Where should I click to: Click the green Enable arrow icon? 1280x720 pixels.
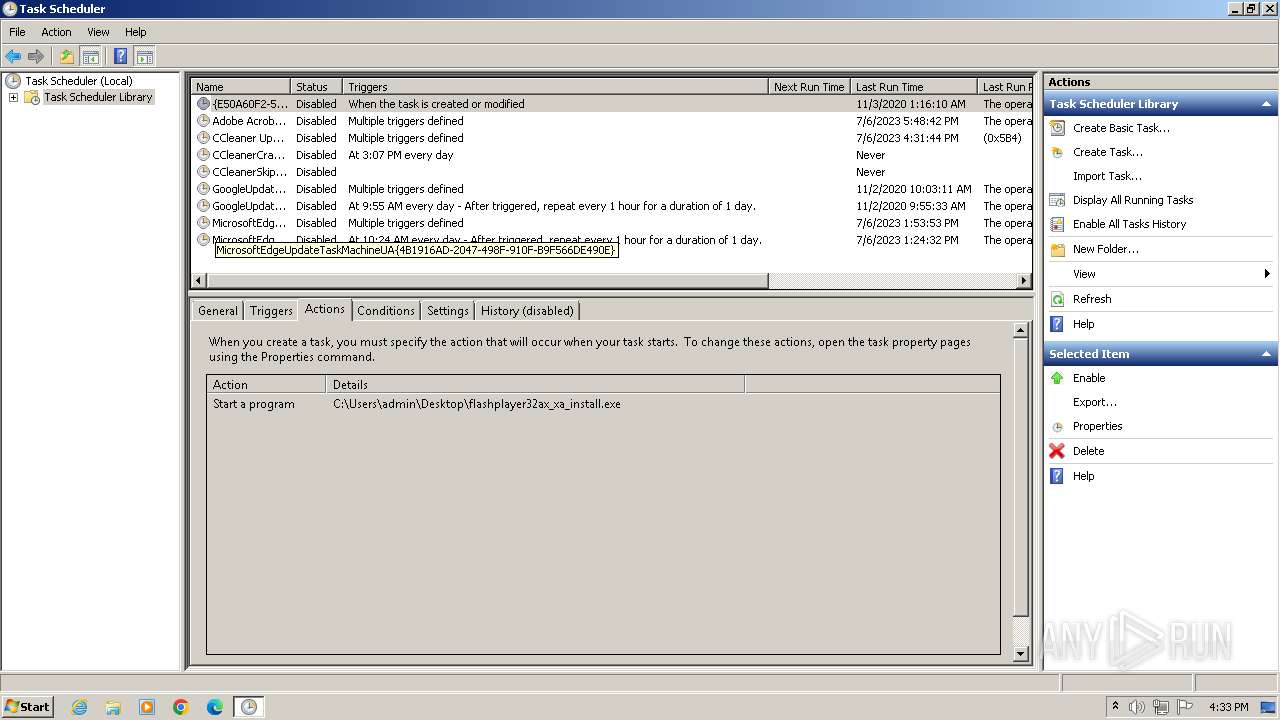tap(1057, 378)
